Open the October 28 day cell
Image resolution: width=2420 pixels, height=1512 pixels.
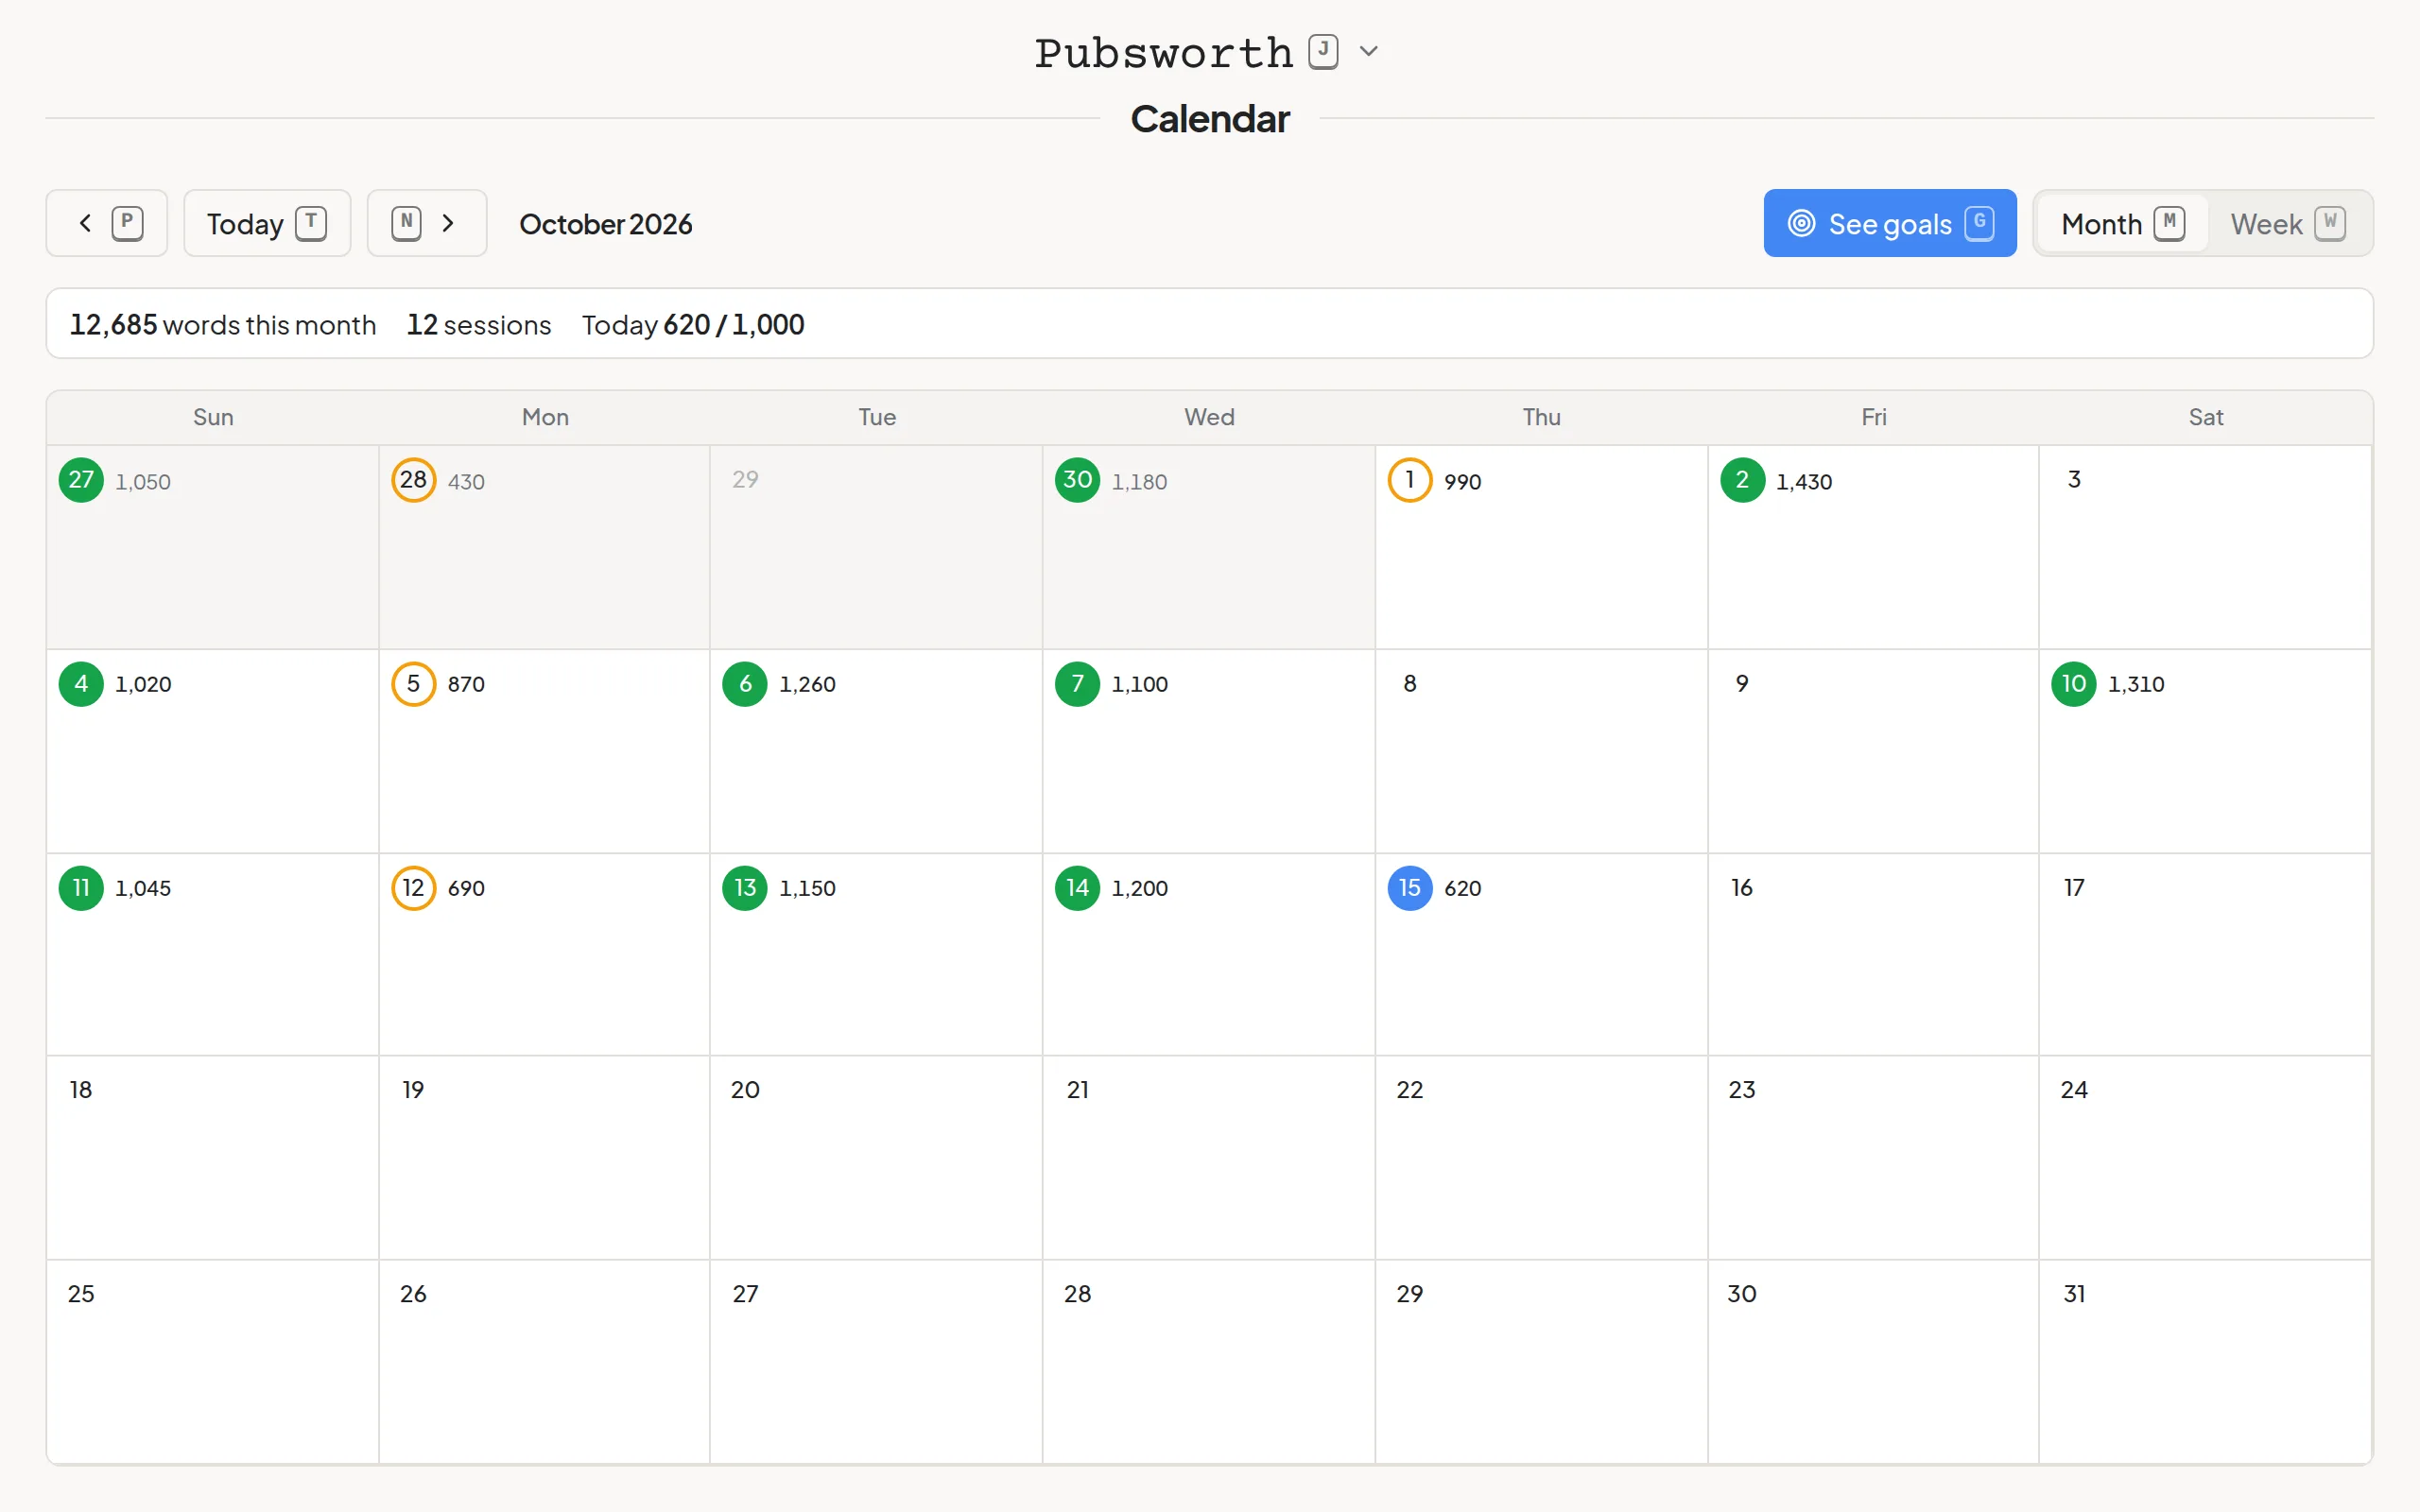pyautogui.click(x=1208, y=1362)
